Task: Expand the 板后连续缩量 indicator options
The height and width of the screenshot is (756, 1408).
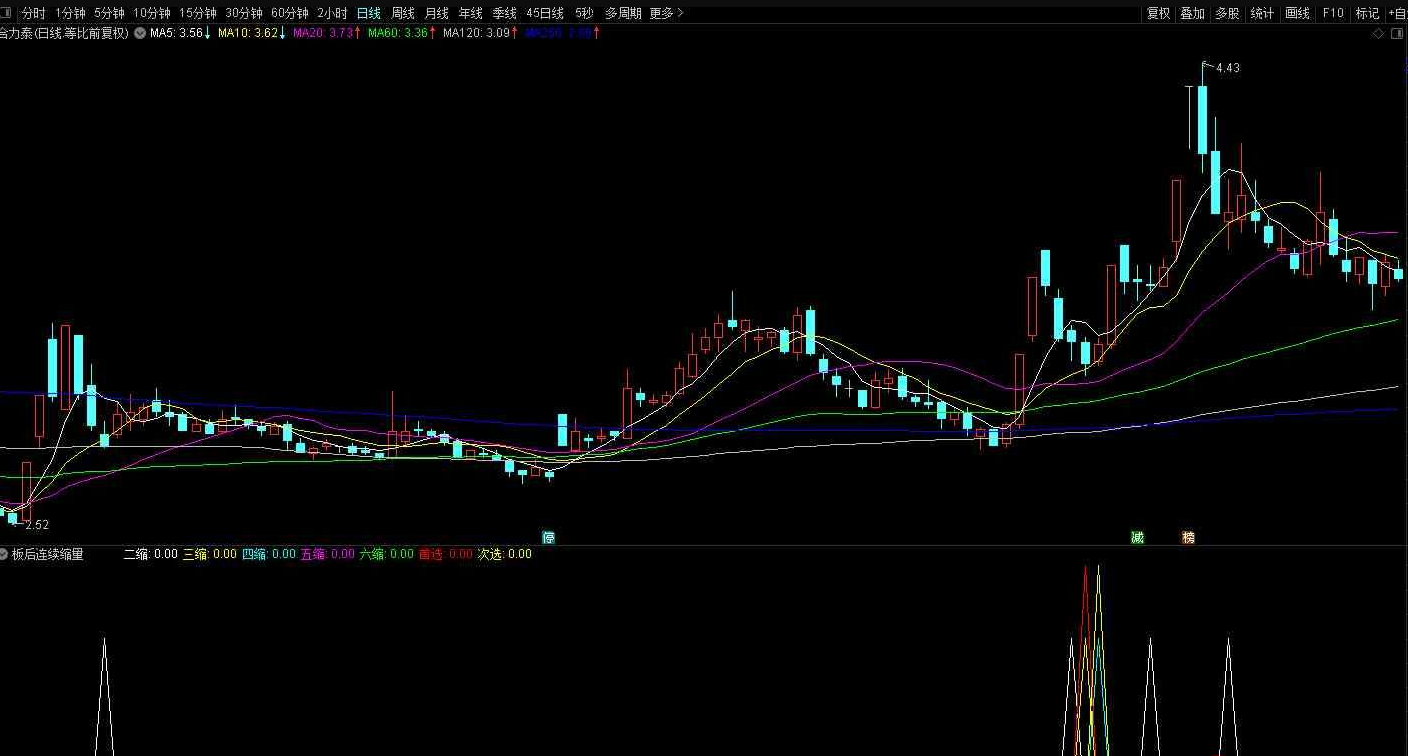Action: (5, 553)
